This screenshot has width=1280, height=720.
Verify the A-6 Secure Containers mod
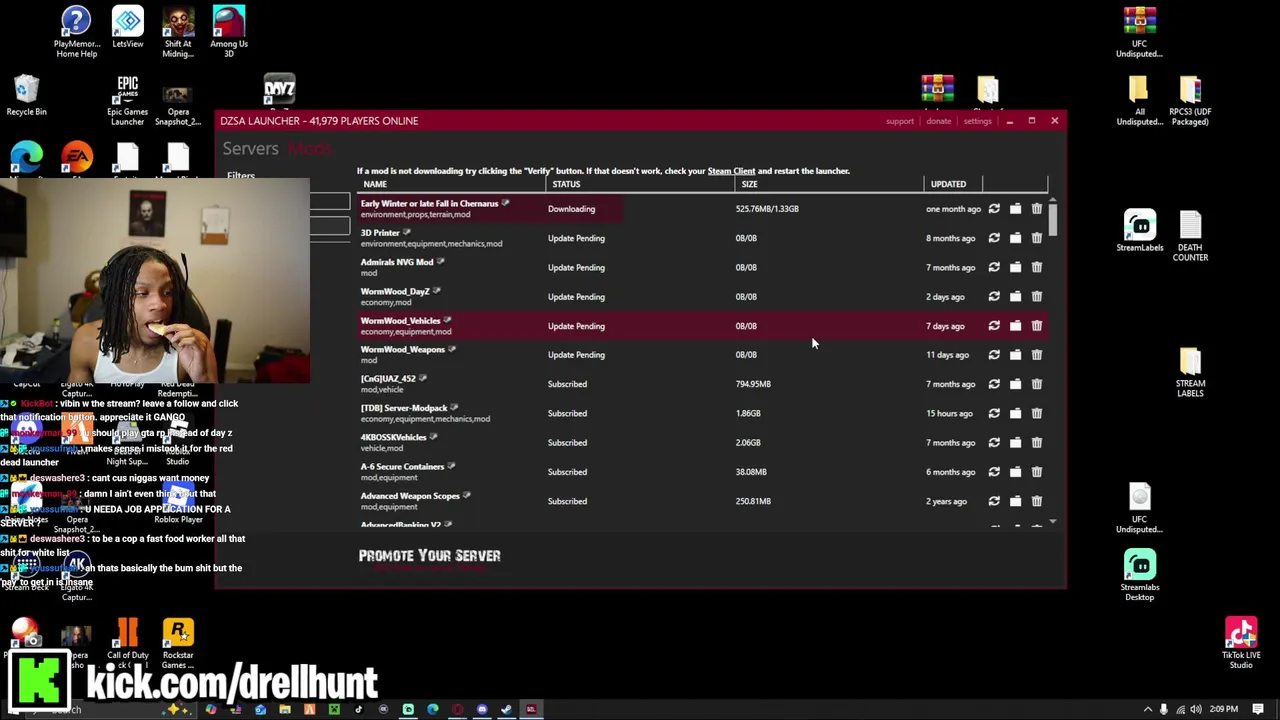pos(994,472)
